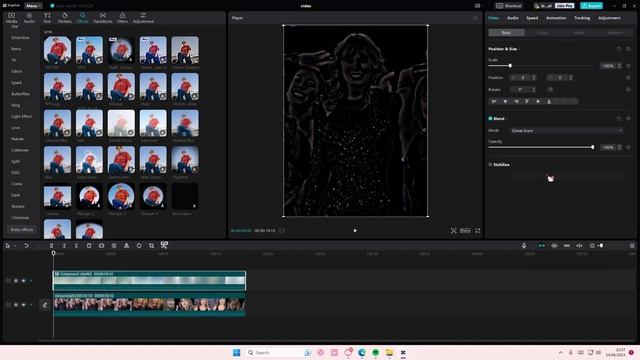The image size is (640, 360).
Task: Reset the Position & Size settings
Action: pos(619,49)
